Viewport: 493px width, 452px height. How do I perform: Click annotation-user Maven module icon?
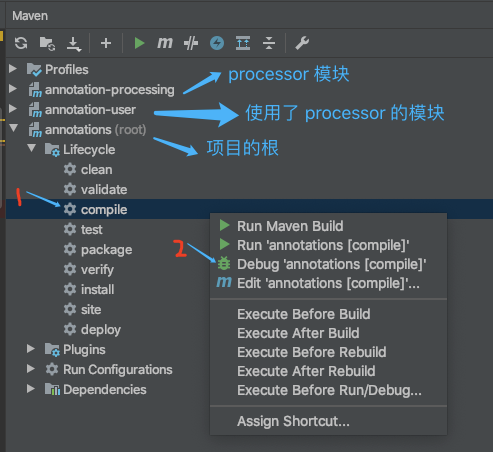click(x=35, y=110)
